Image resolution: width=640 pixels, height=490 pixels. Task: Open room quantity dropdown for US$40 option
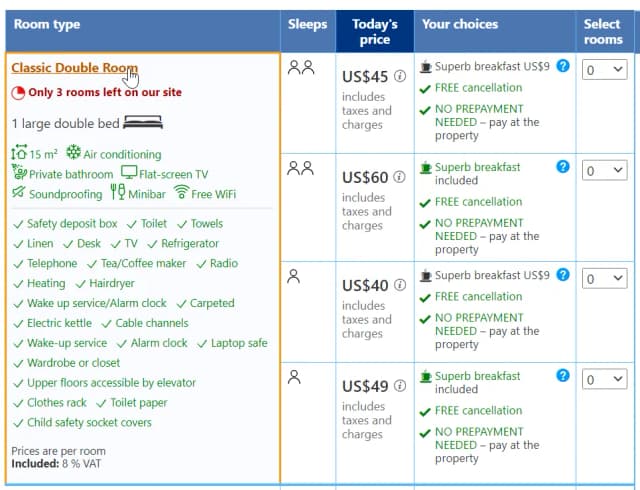click(605, 279)
